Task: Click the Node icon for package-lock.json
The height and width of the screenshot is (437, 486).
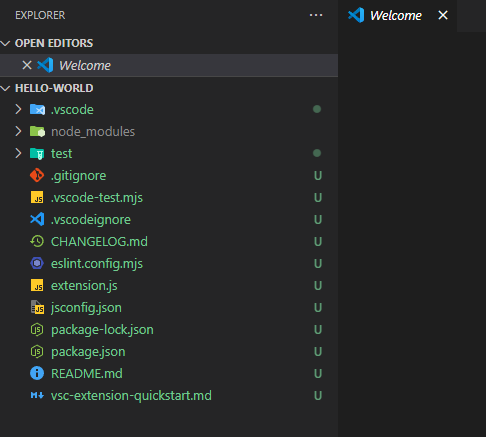Action: (x=37, y=330)
